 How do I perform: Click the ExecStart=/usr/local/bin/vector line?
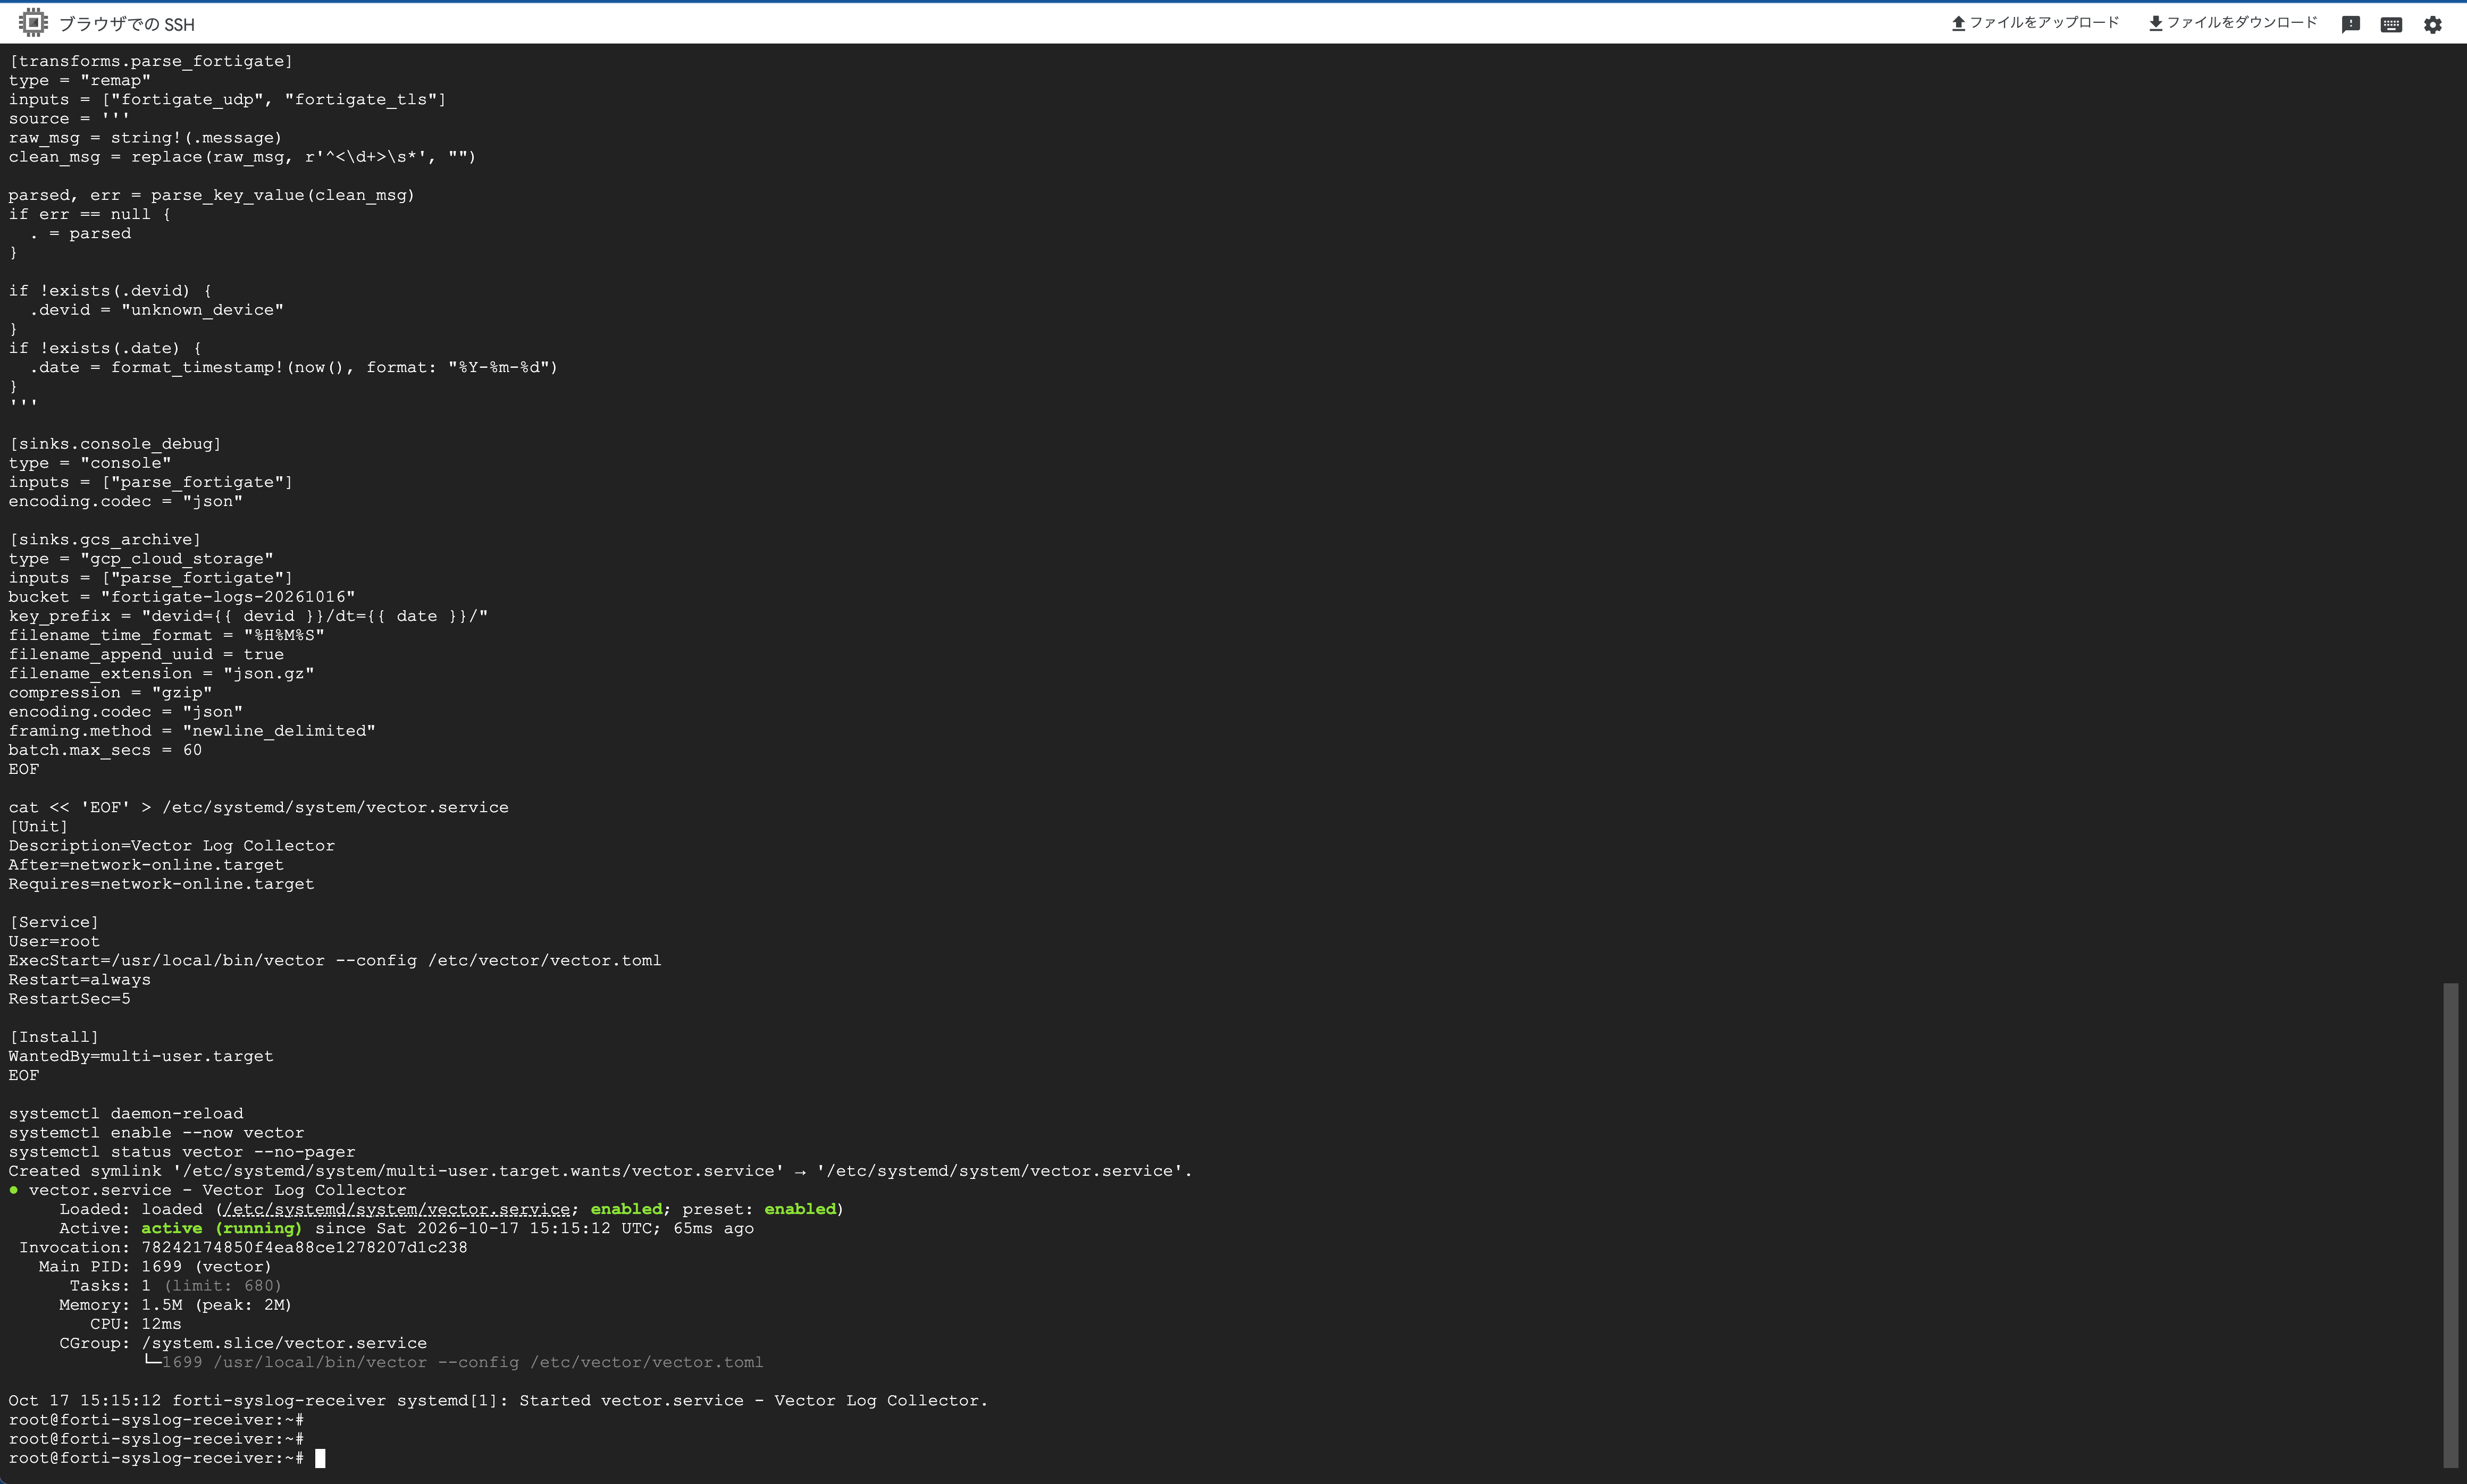pyautogui.click(x=335, y=960)
